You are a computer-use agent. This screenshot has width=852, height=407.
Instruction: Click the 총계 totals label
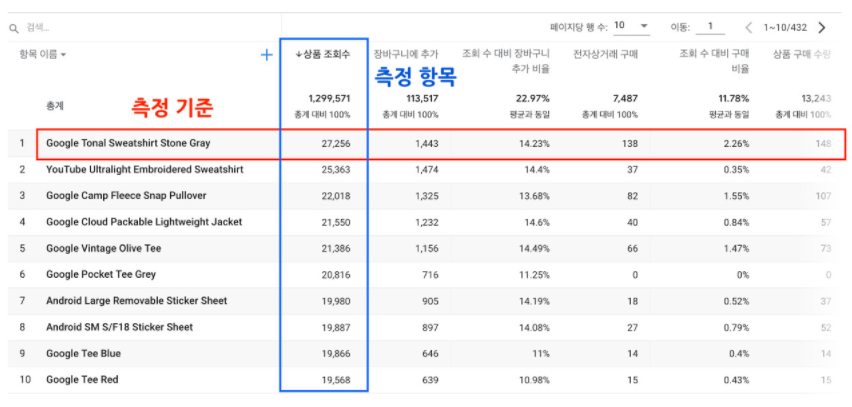tap(54, 105)
